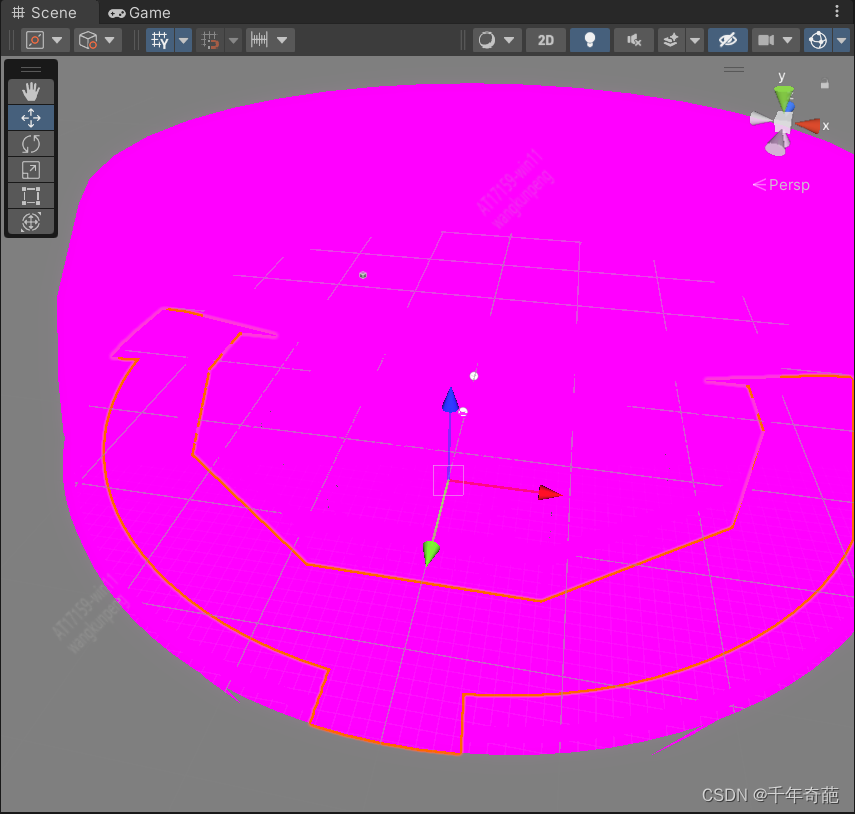Select the Move tool
The width and height of the screenshot is (855, 814).
pos(31,118)
